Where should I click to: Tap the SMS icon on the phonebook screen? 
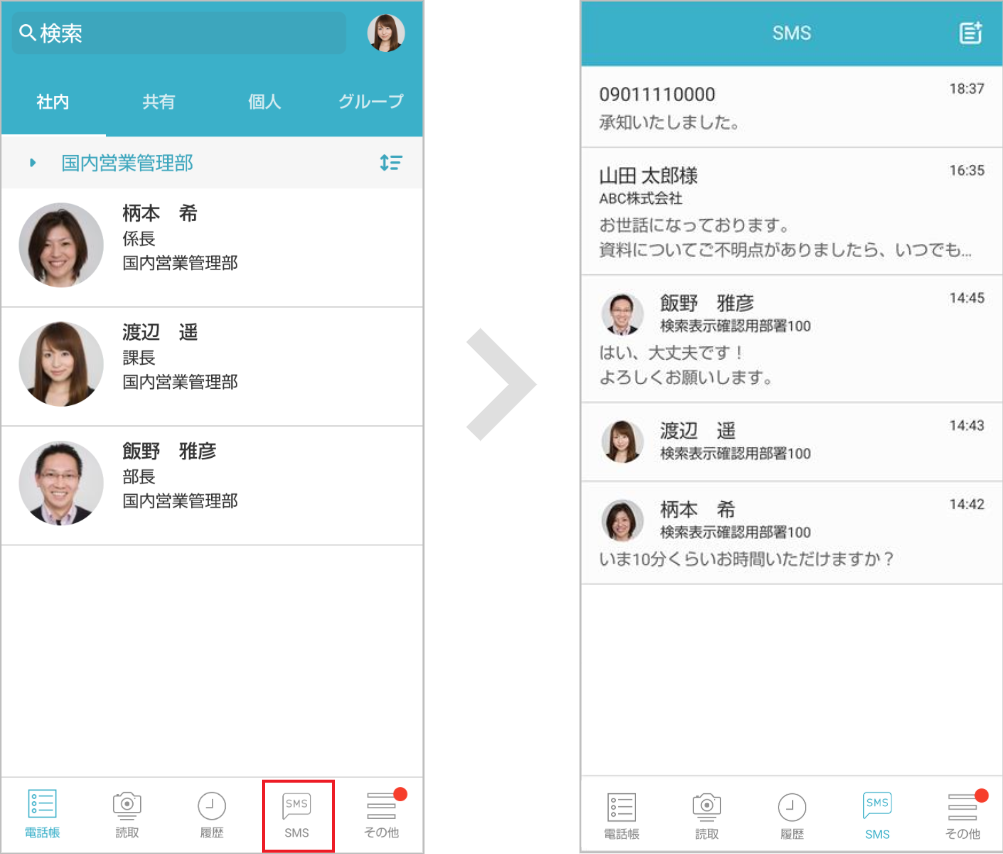coord(297,814)
